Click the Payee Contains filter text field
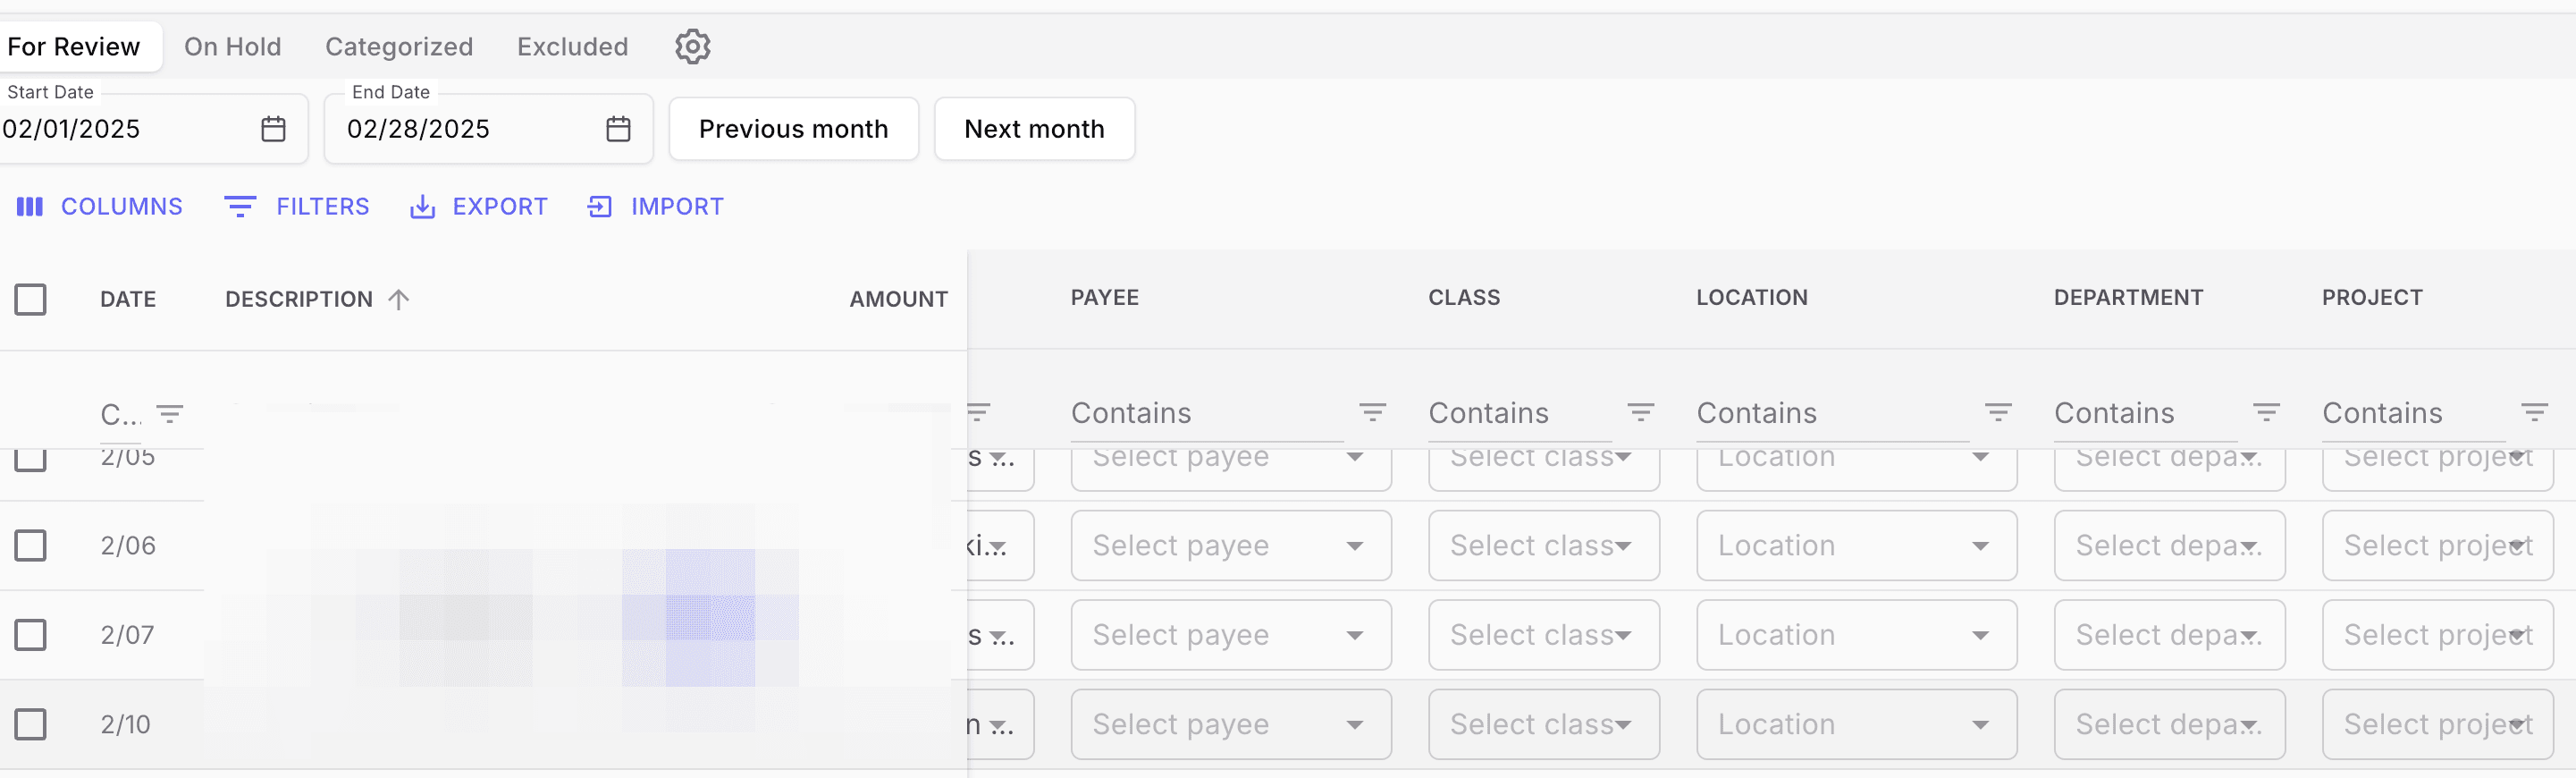The width and height of the screenshot is (2576, 778). point(1205,413)
